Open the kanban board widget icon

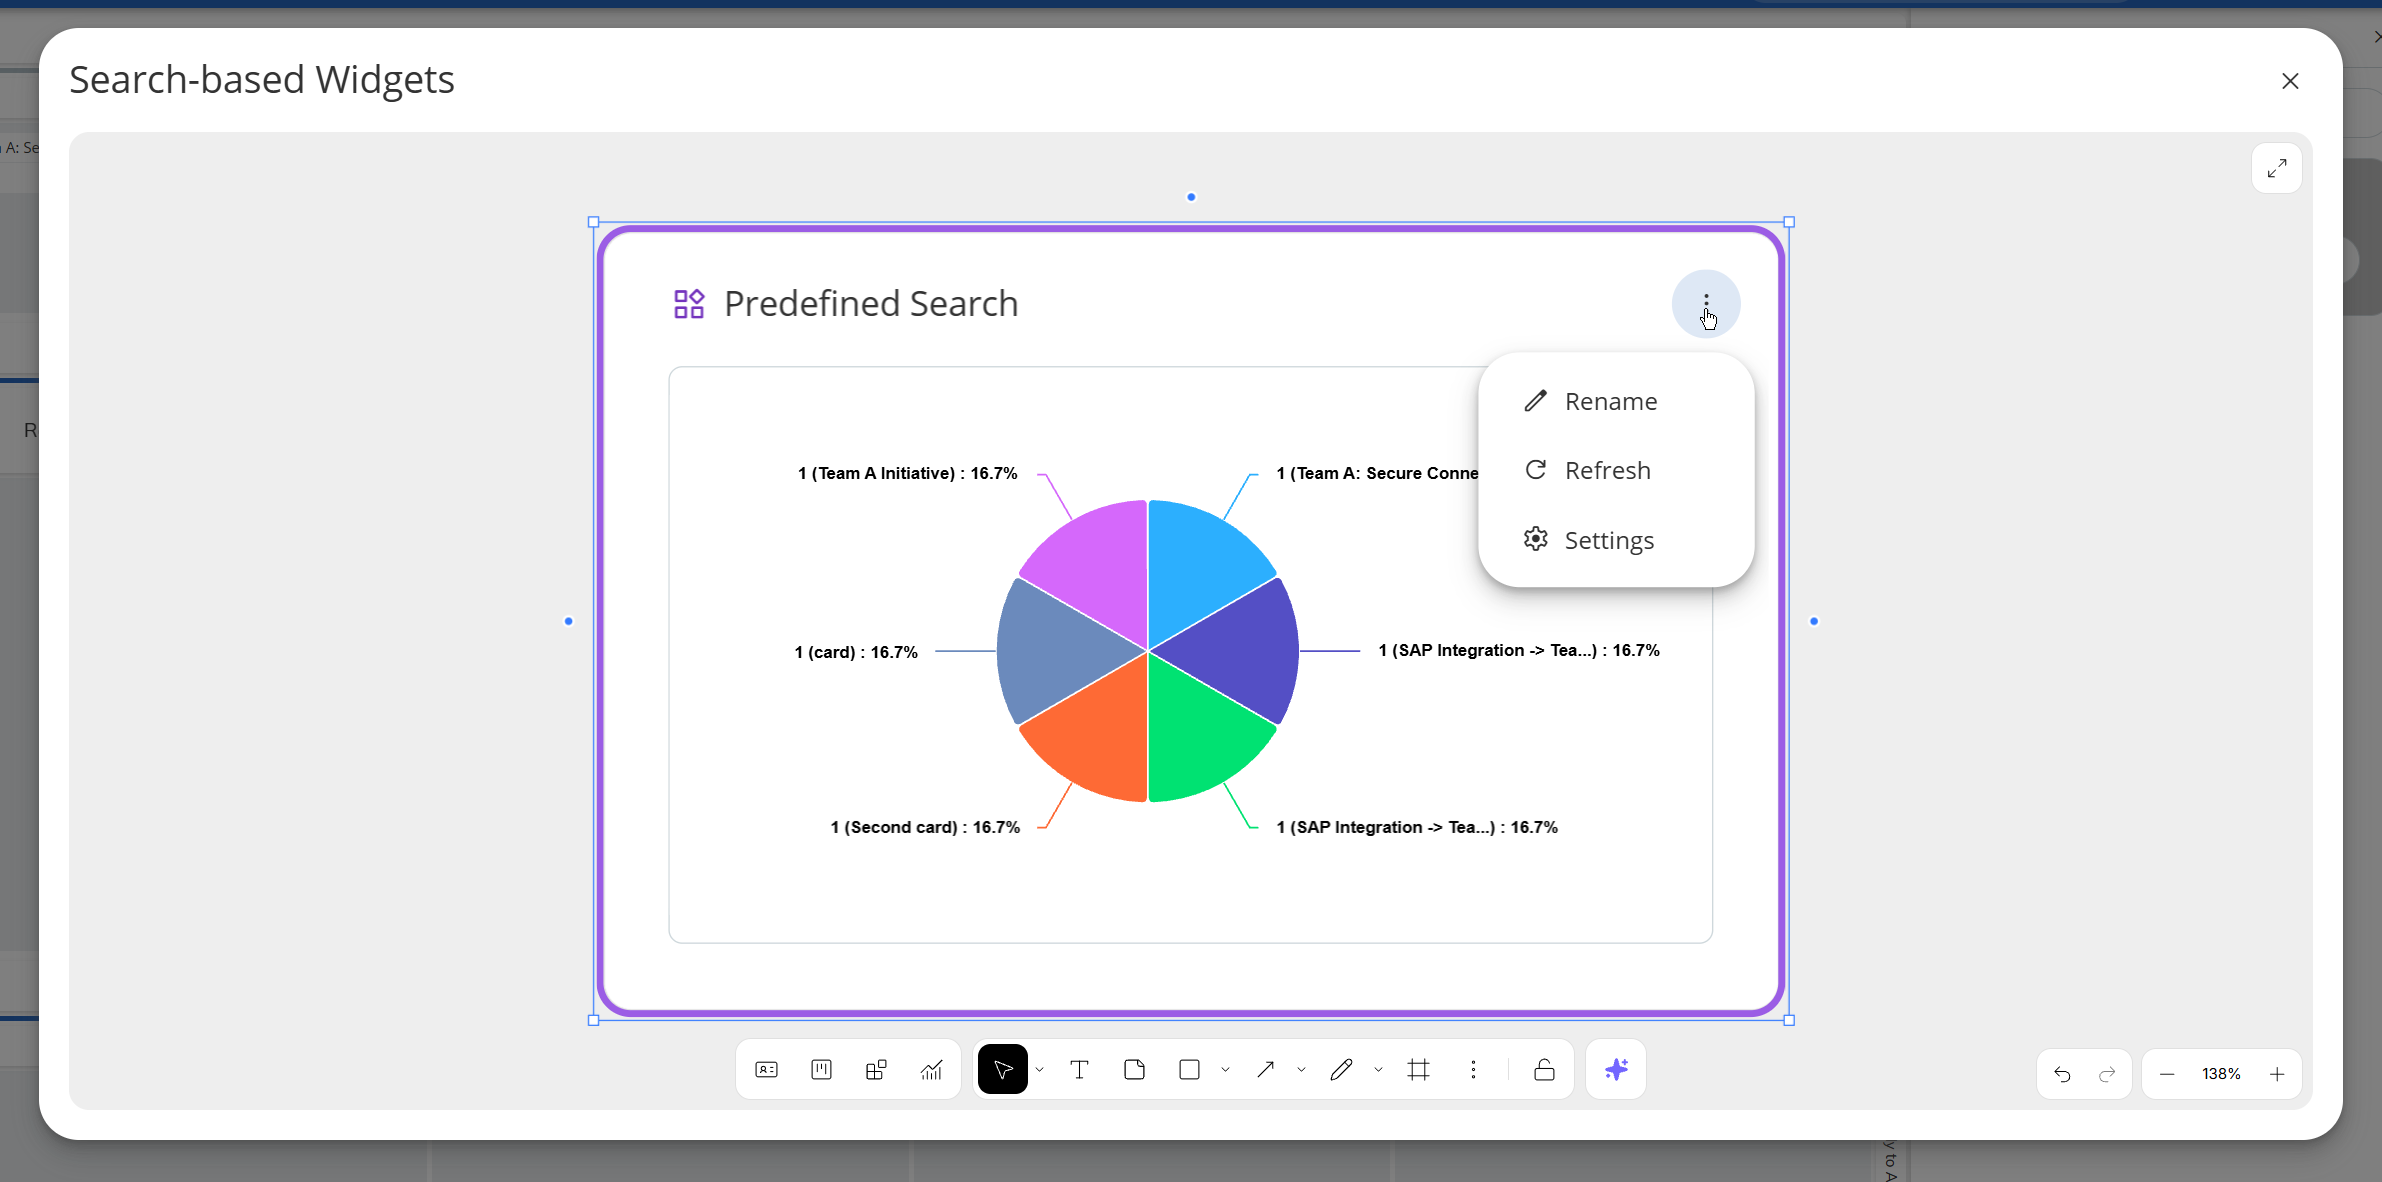(x=821, y=1070)
